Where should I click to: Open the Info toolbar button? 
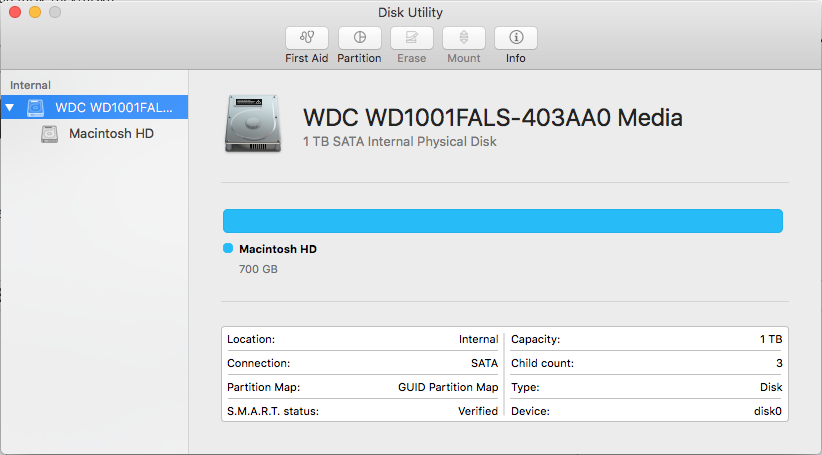(x=516, y=38)
